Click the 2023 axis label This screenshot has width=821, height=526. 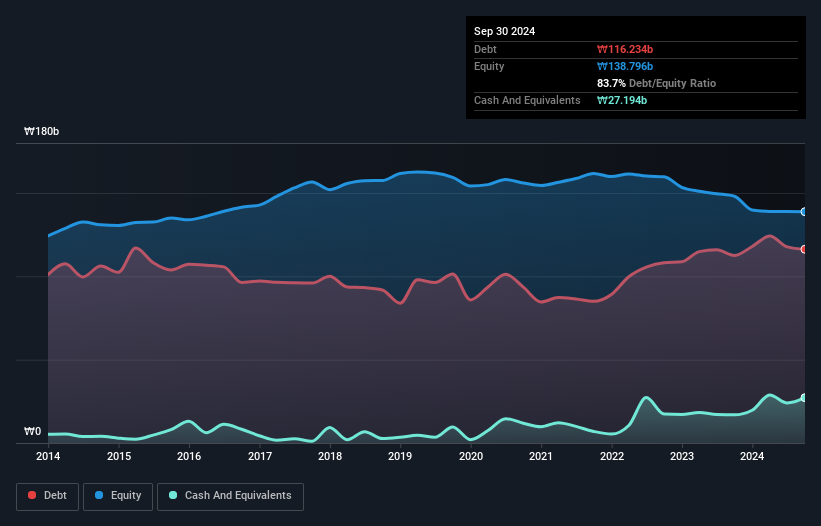[x=682, y=456]
